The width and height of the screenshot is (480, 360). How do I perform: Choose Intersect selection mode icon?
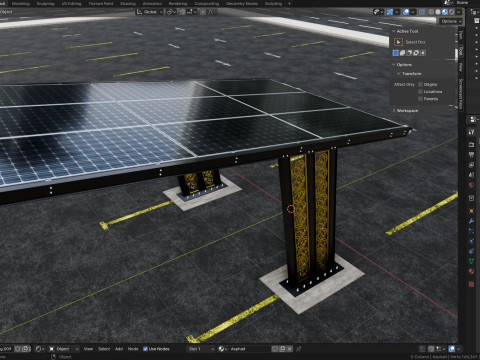pyautogui.click(x=423, y=53)
